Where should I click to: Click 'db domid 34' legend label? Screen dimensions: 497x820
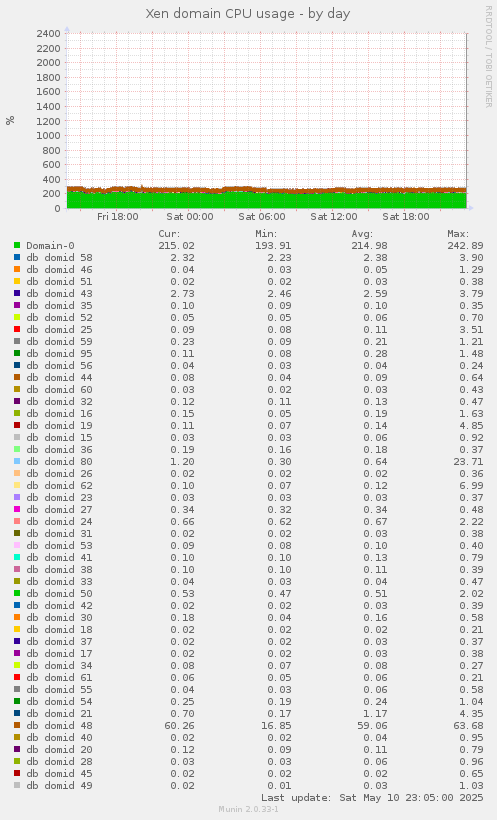tap(59, 666)
